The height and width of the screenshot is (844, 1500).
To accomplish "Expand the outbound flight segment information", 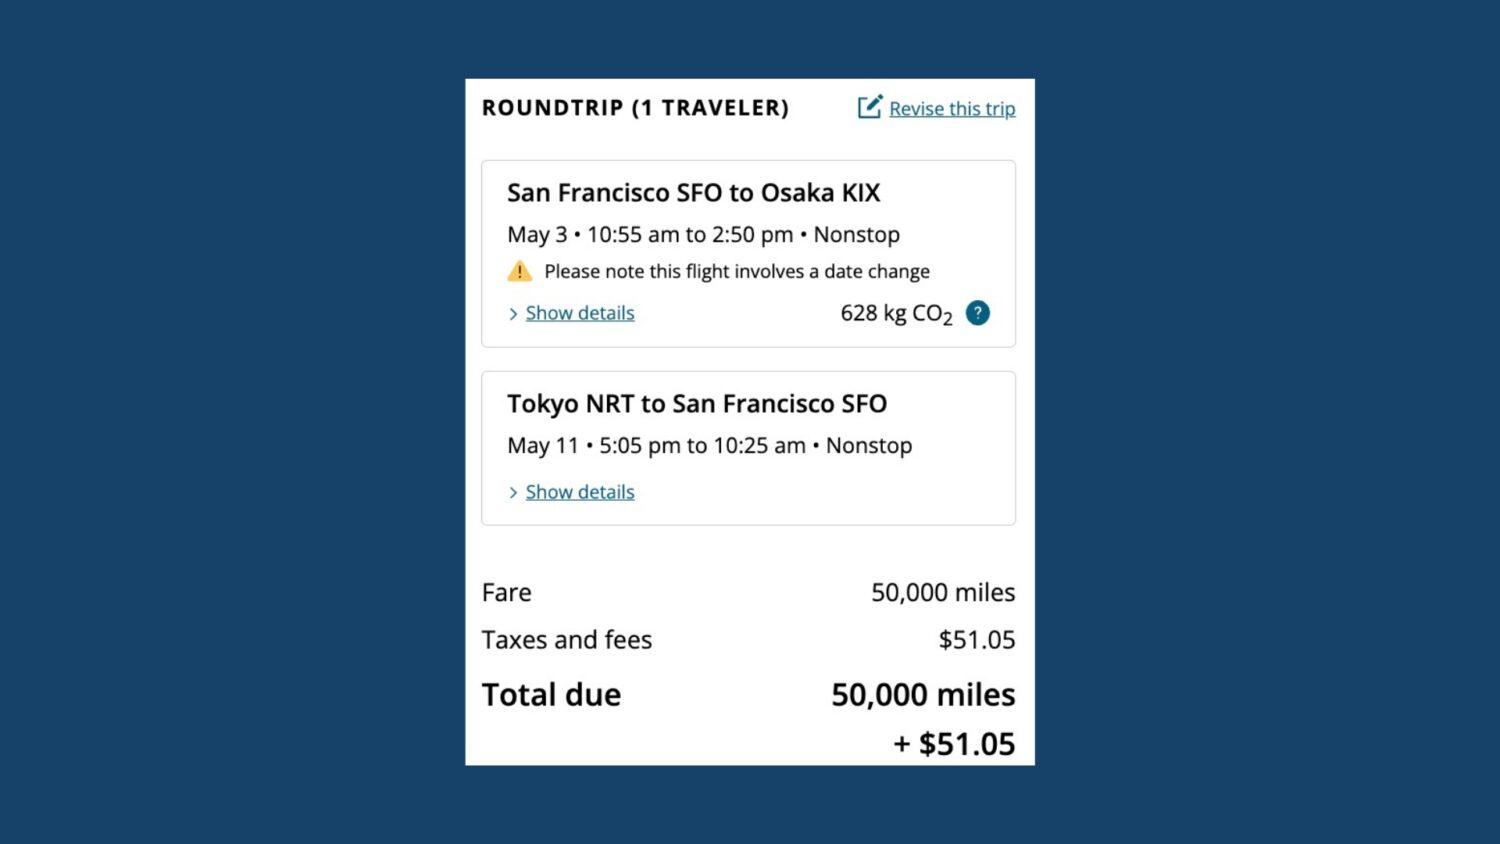I will click(x=580, y=313).
